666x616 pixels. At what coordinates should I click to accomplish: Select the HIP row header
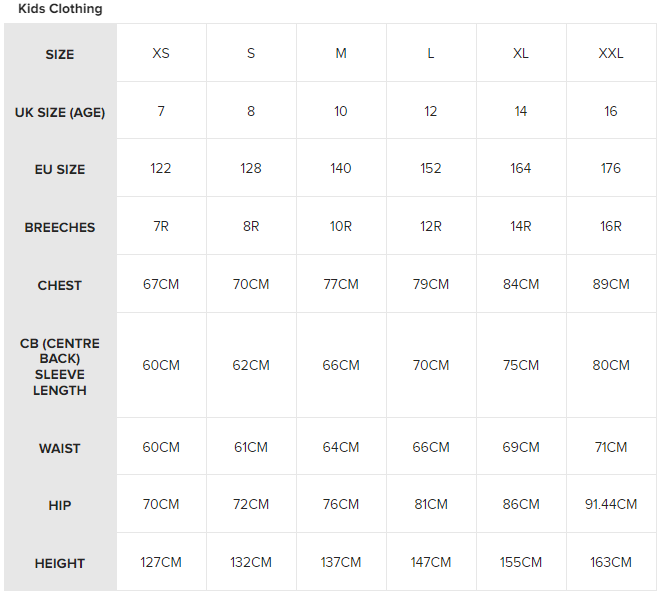(60, 506)
